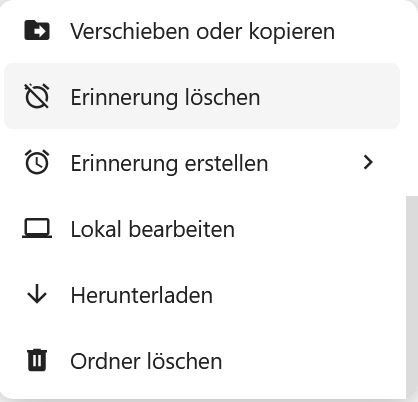This screenshot has height=402, width=418.
Task: Set a new reminder via the Erinnerung erstellen row
Action: point(202,162)
